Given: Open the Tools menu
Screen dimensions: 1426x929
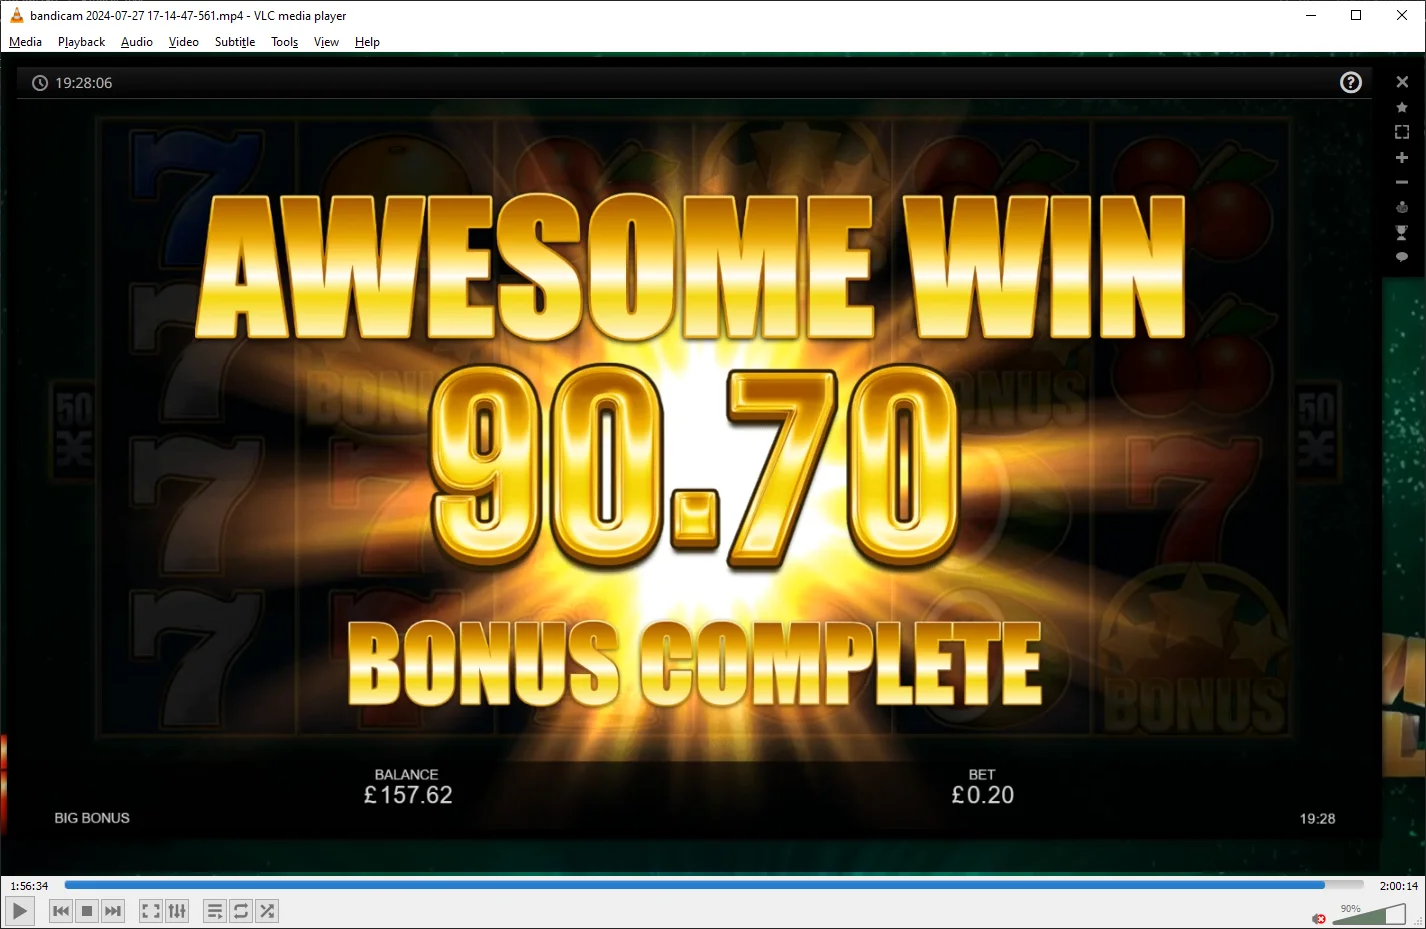Looking at the screenshot, I should (x=285, y=42).
